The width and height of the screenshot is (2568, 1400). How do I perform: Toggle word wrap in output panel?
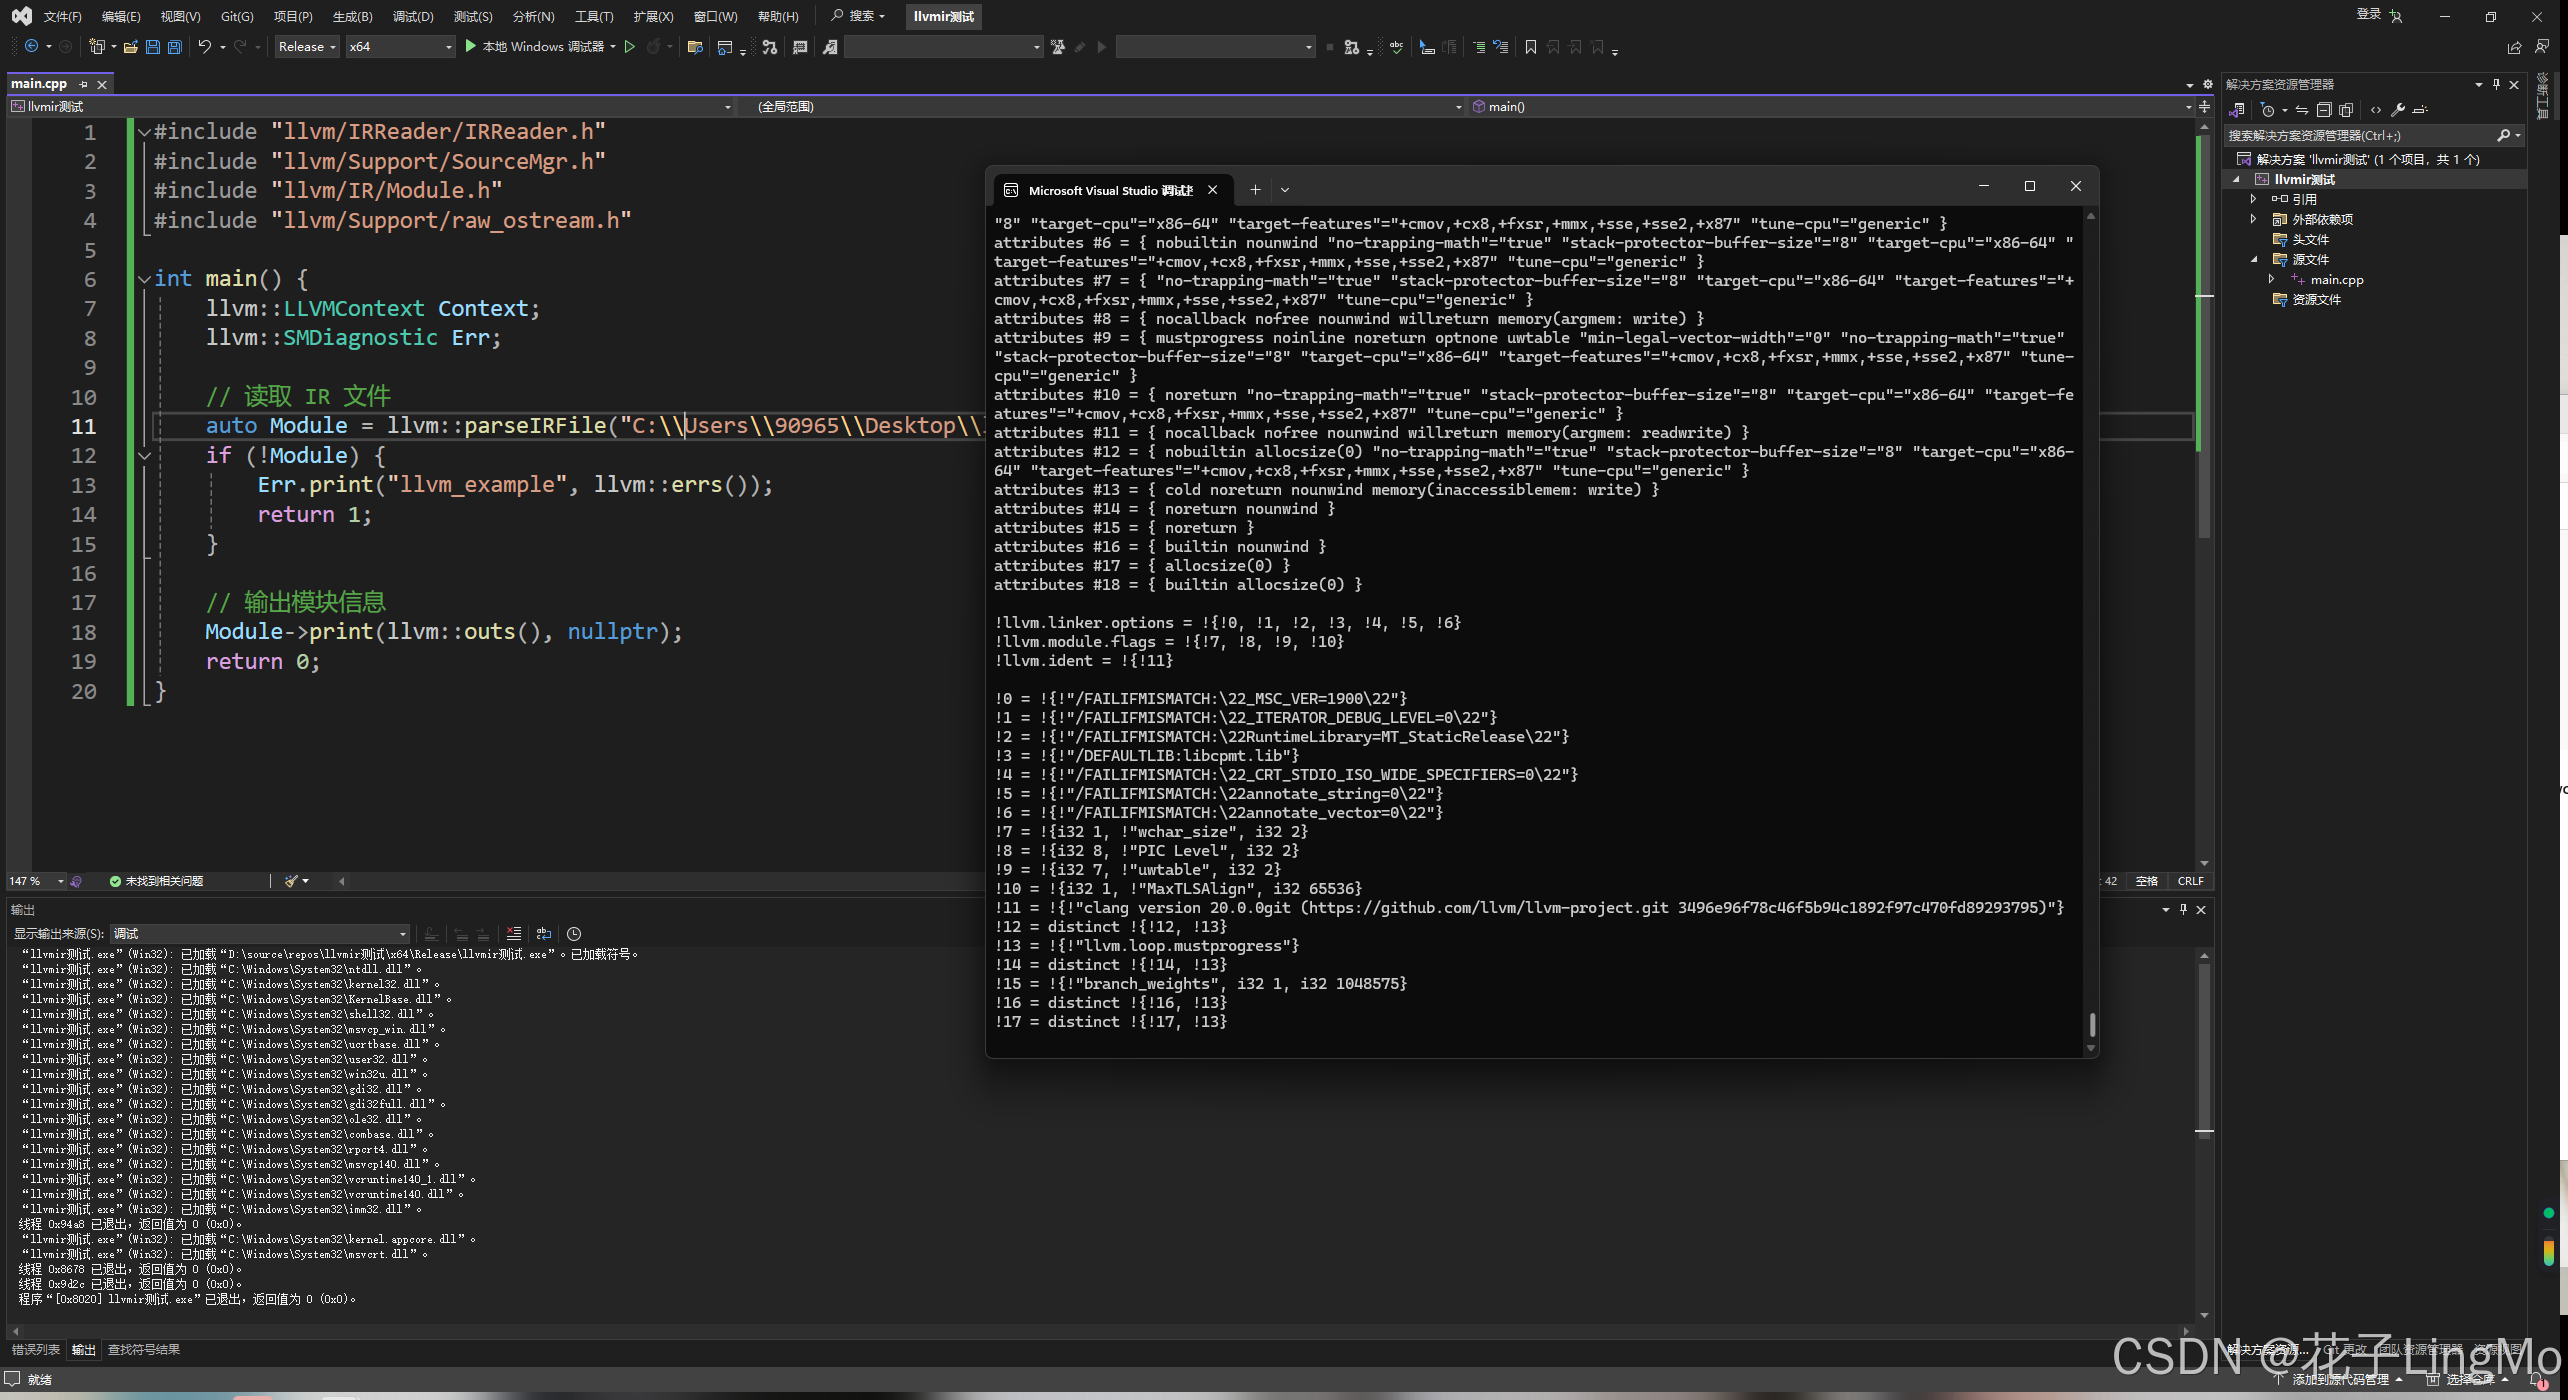pos(544,934)
